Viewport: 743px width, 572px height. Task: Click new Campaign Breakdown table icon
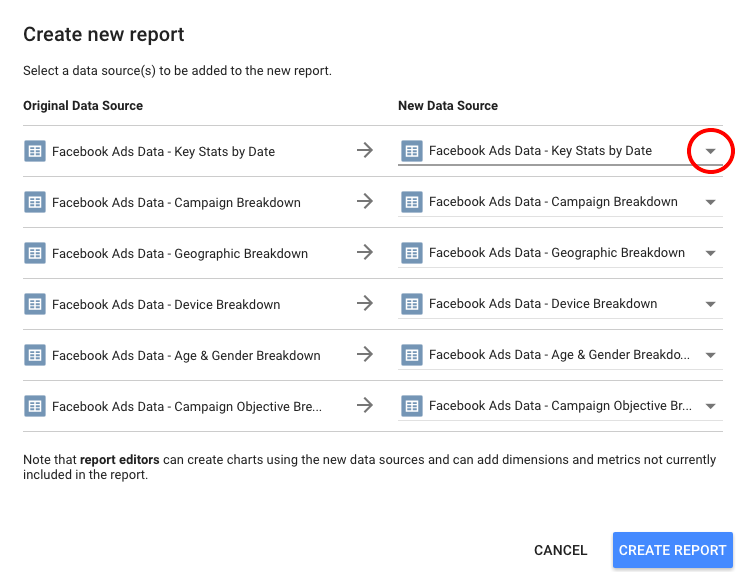(412, 202)
